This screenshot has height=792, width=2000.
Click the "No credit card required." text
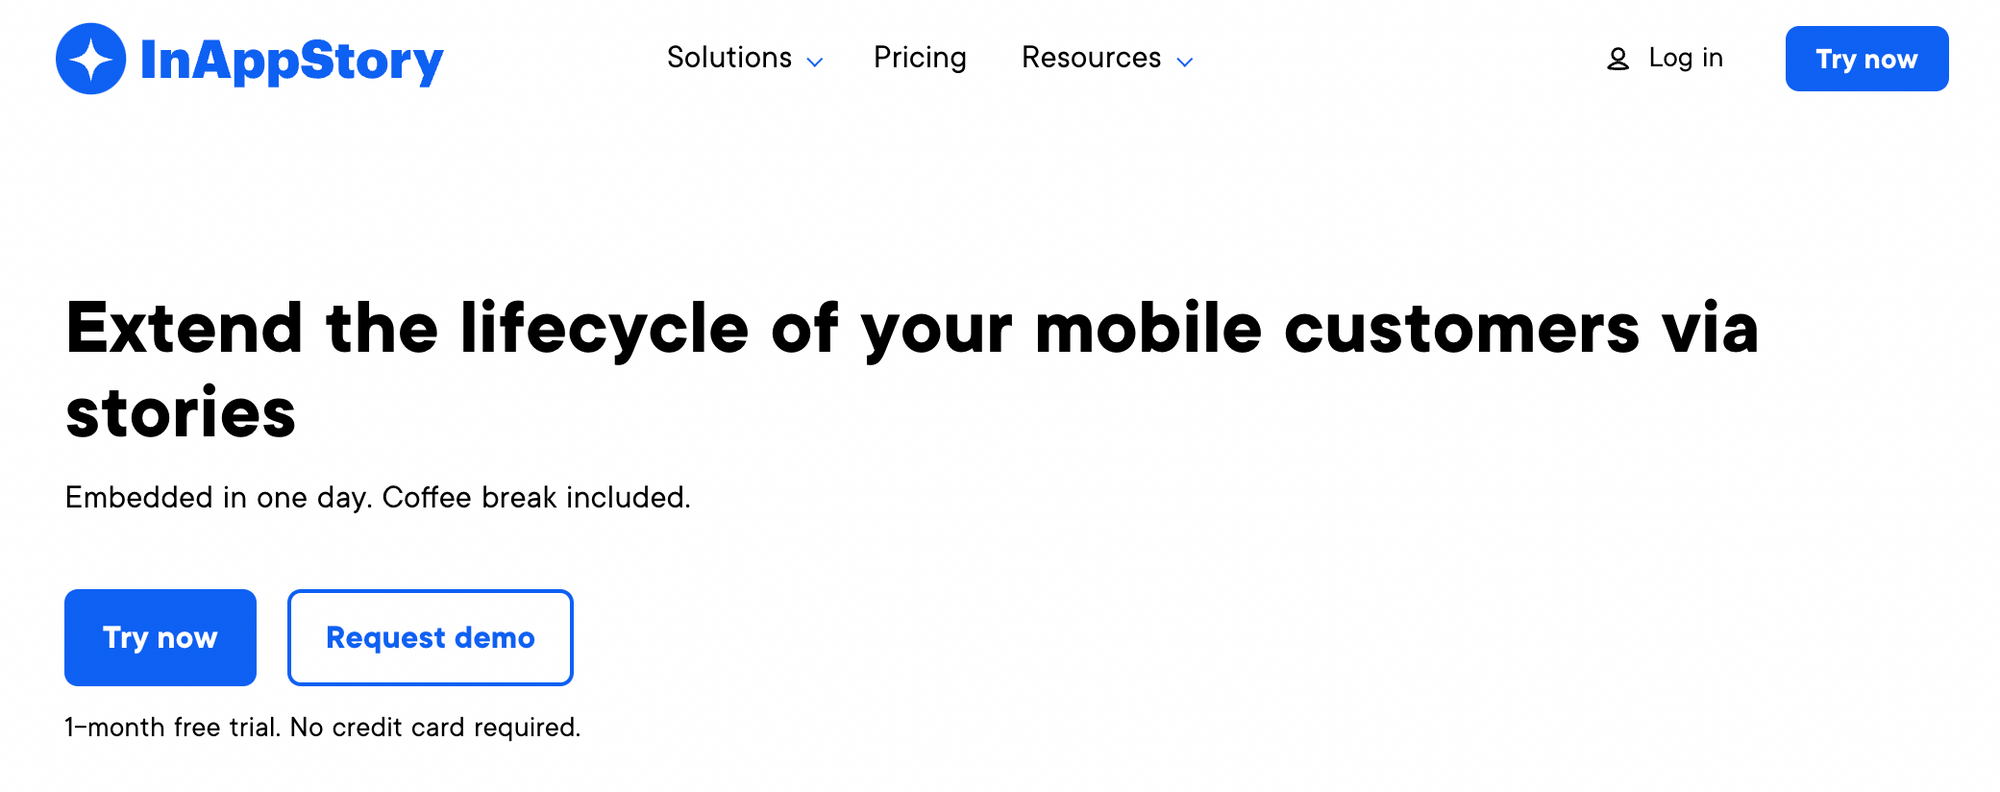[x=435, y=727]
